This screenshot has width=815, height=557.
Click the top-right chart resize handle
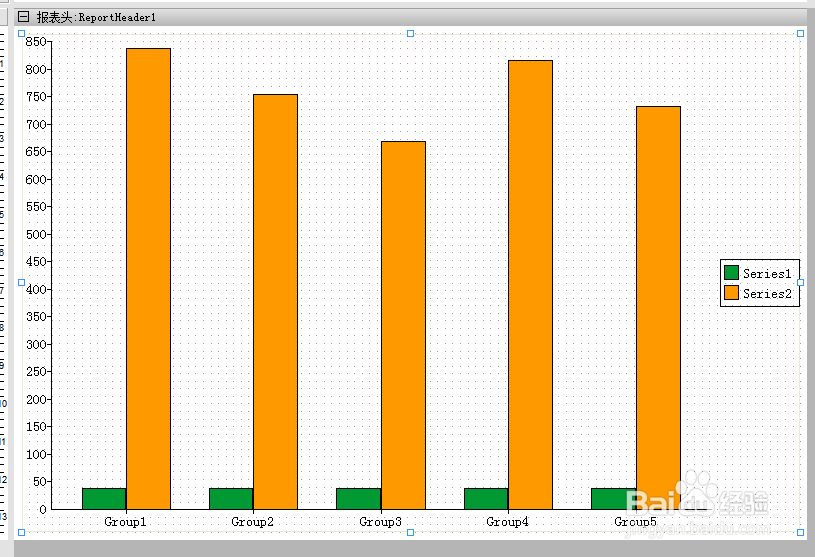800,33
